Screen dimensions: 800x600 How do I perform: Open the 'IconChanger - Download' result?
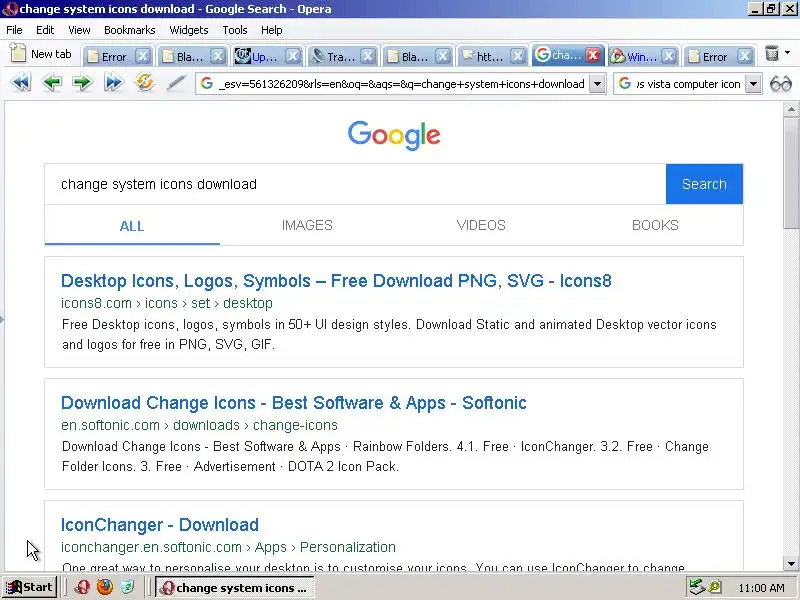160,525
